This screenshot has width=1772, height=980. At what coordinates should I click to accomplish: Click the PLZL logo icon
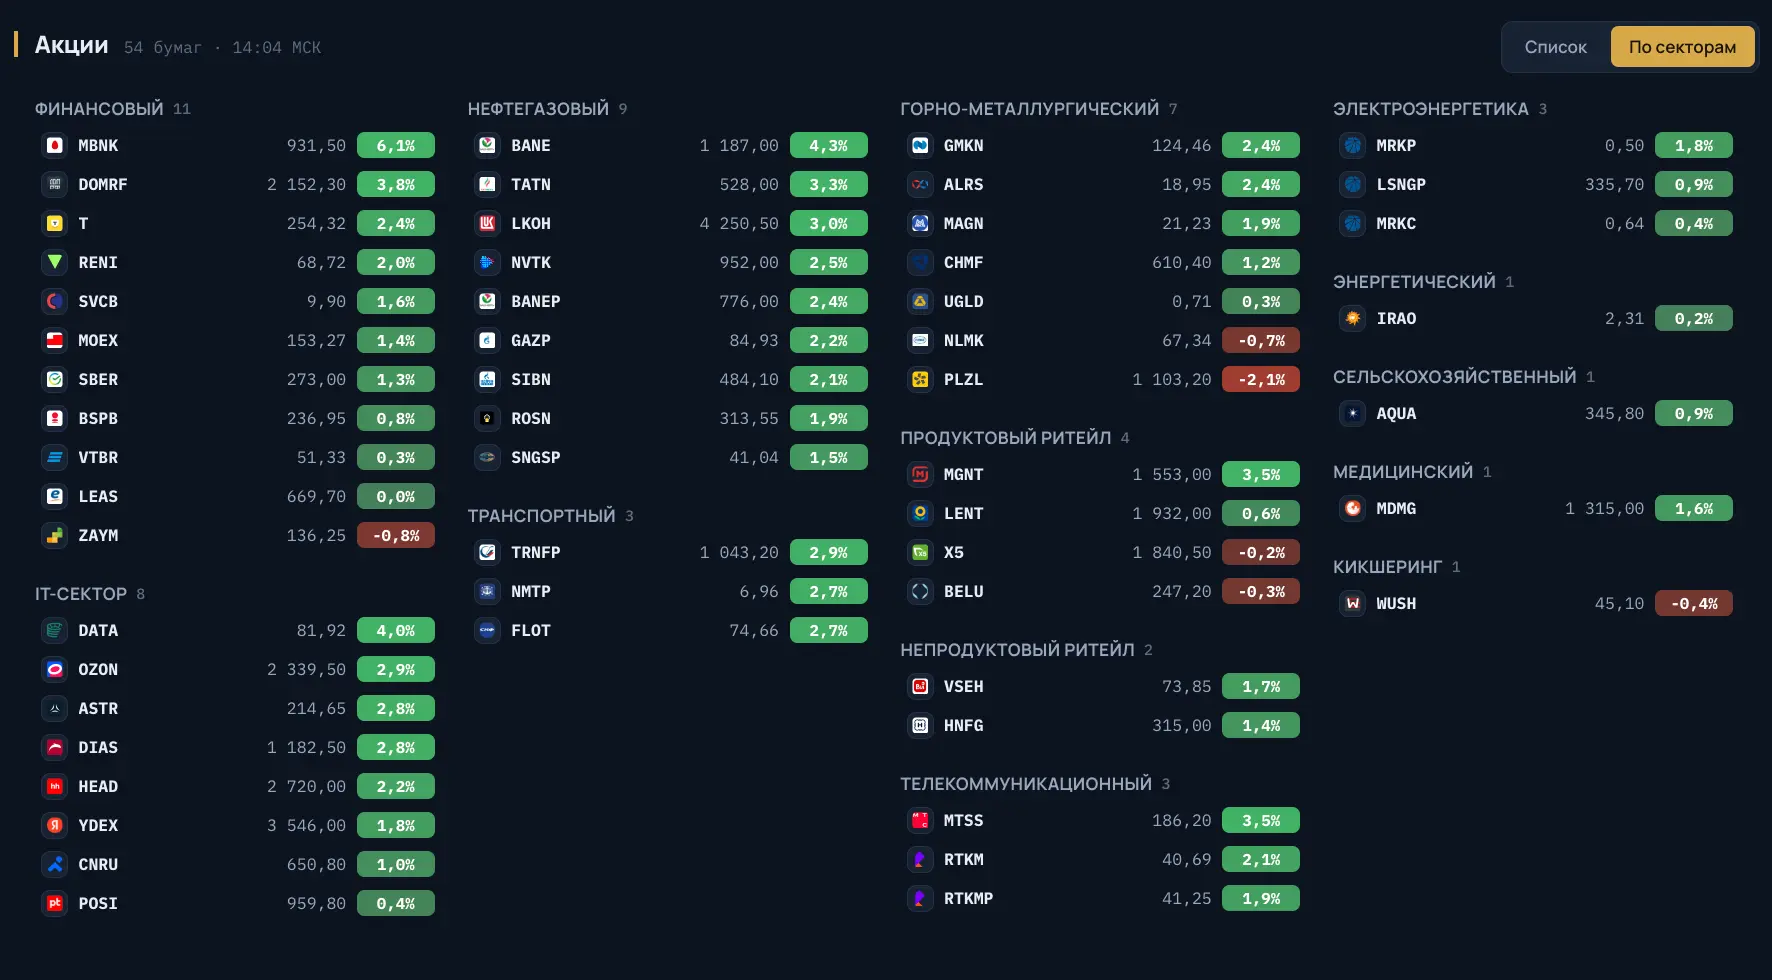click(x=920, y=380)
